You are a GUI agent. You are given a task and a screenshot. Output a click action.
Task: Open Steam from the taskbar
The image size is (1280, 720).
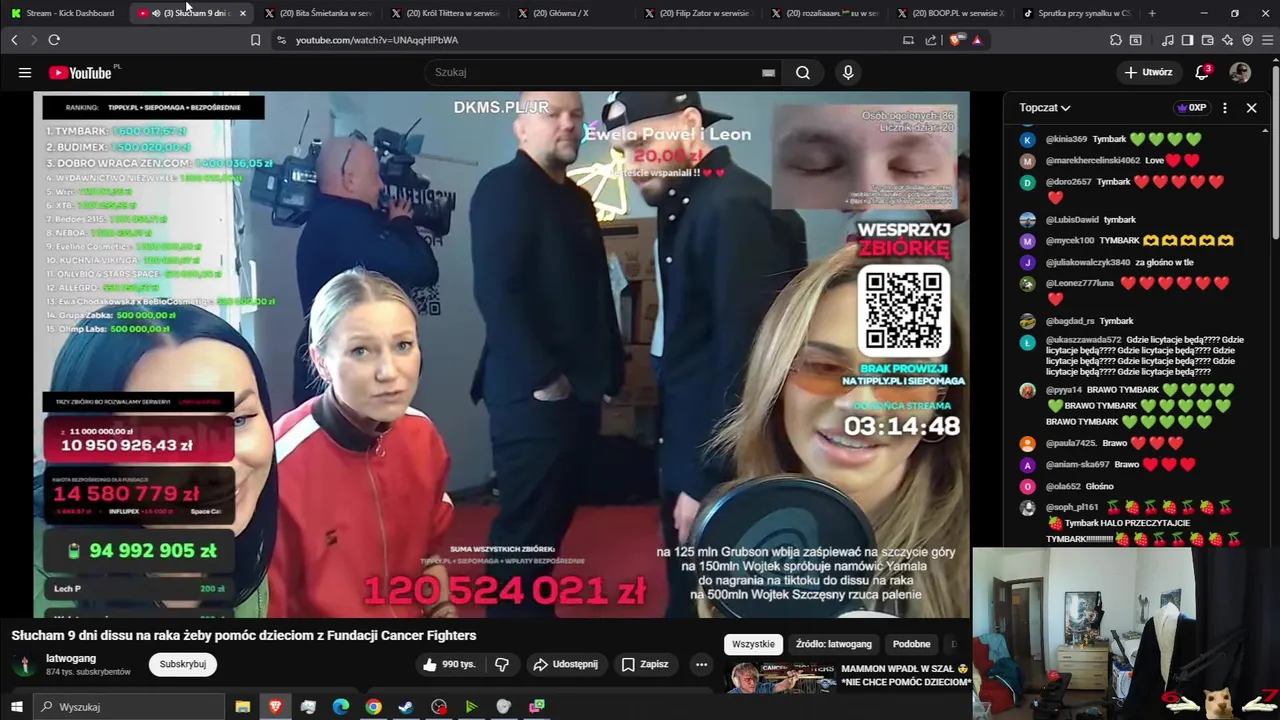[406, 707]
